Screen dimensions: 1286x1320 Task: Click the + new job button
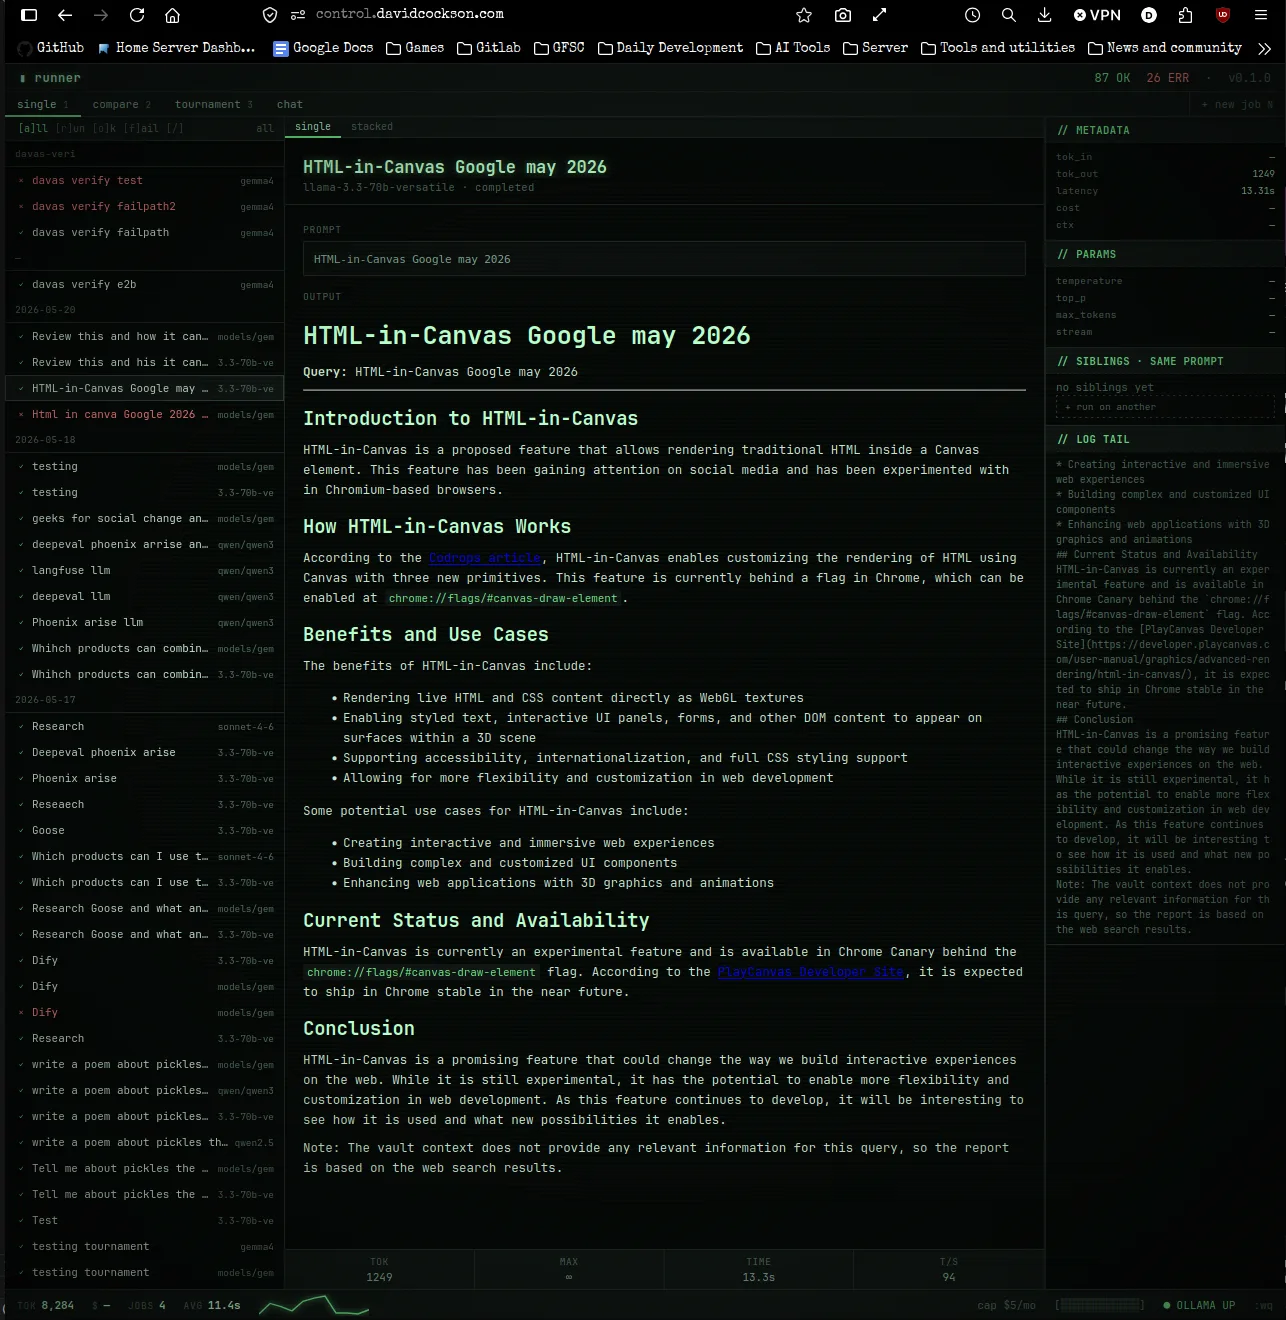pyautogui.click(x=1237, y=104)
